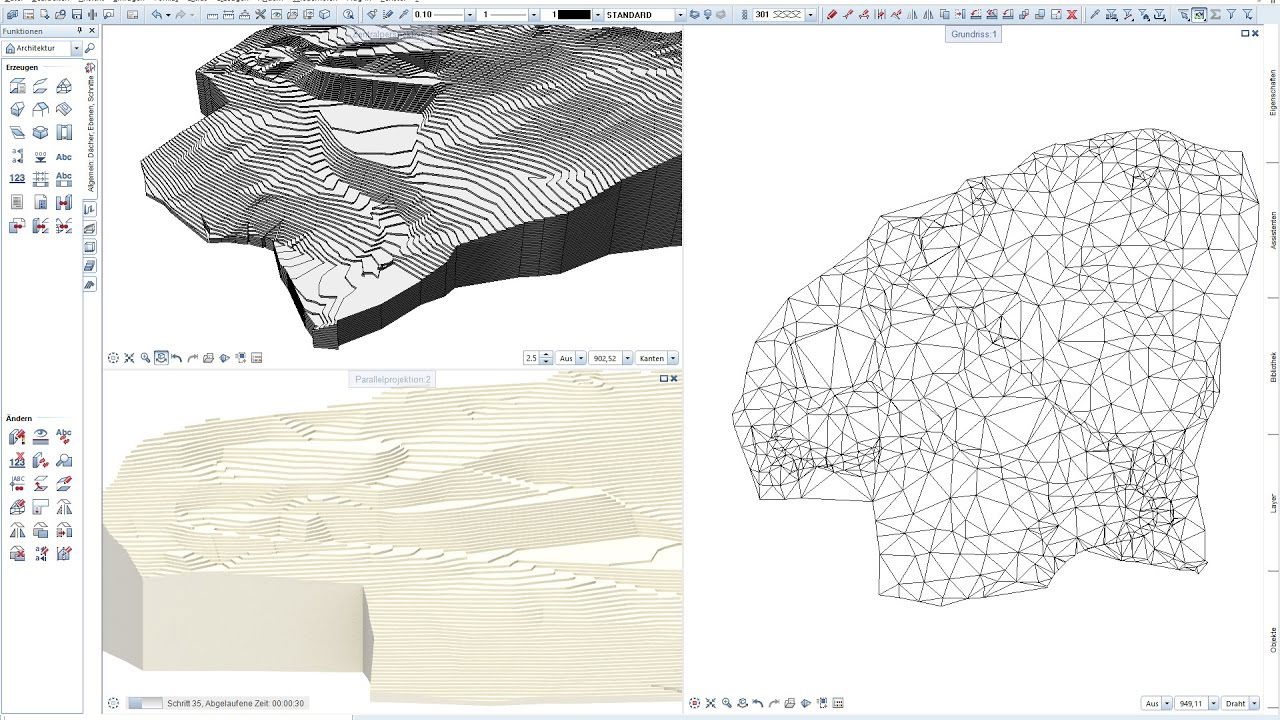Screen dimensions: 1280x720
Task: Open the Kanten display mode dropdown
Action: pyautogui.click(x=673, y=358)
